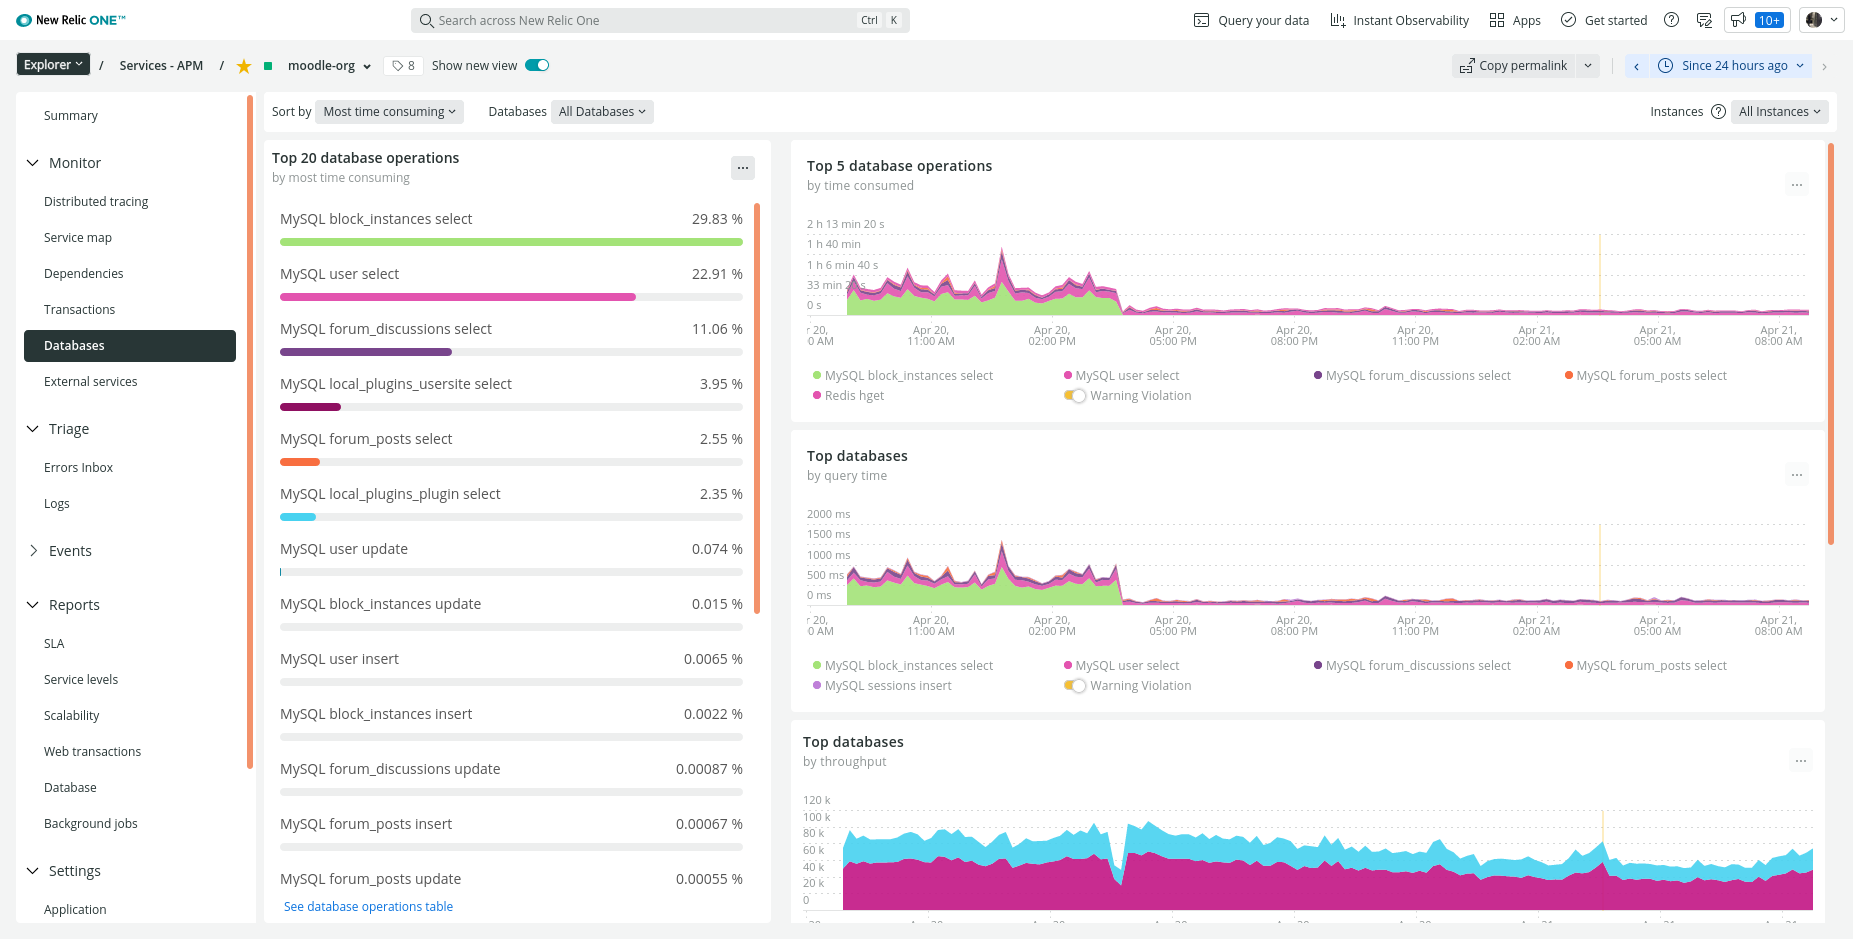
Task: Click MySQL user select pink progress bar
Action: (x=458, y=297)
